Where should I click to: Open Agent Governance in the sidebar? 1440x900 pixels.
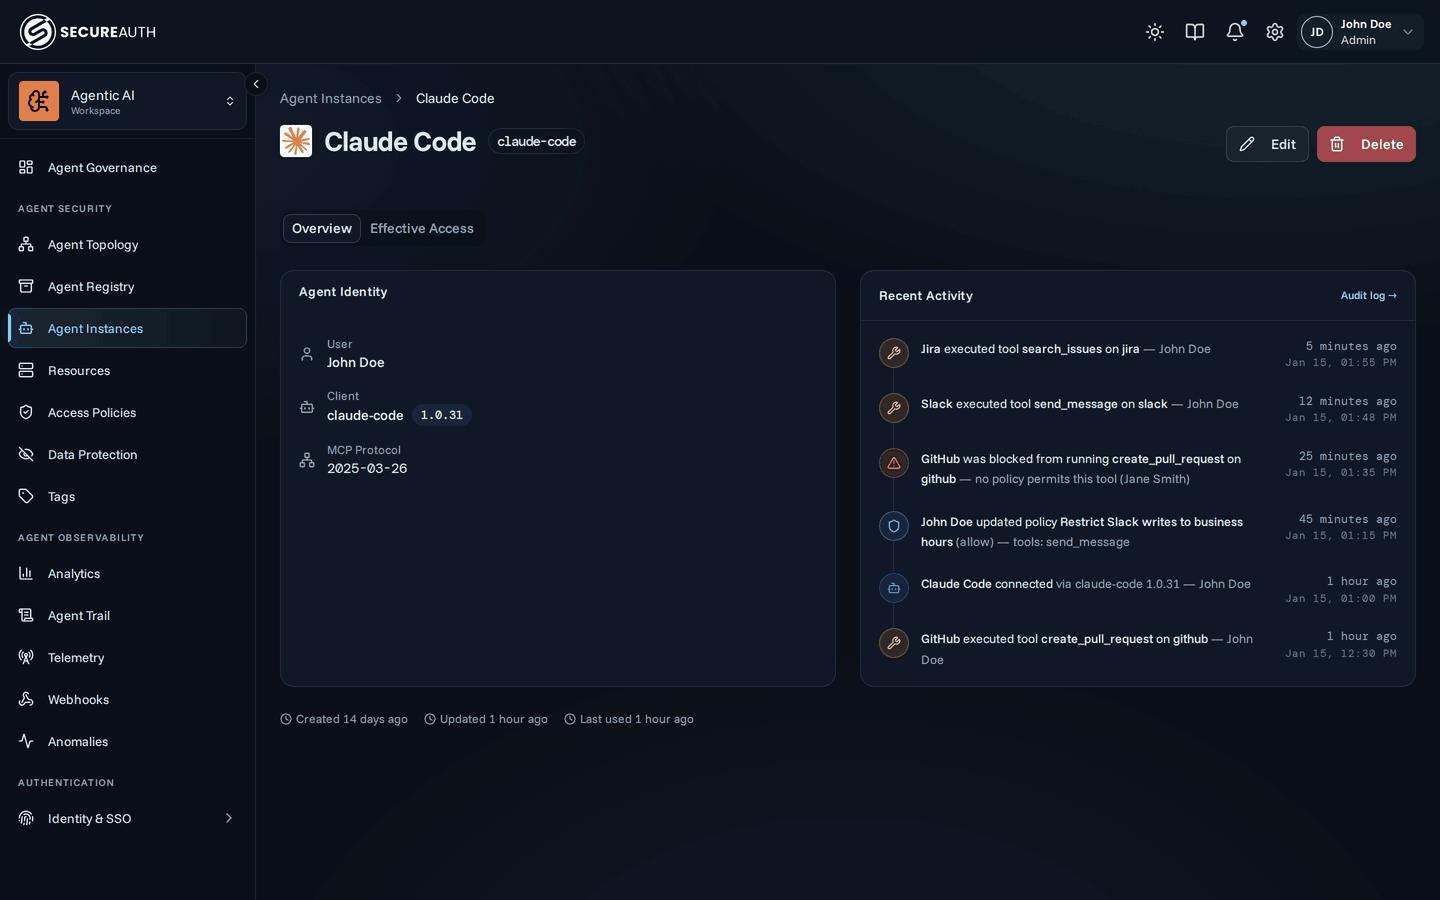(x=127, y=167)
